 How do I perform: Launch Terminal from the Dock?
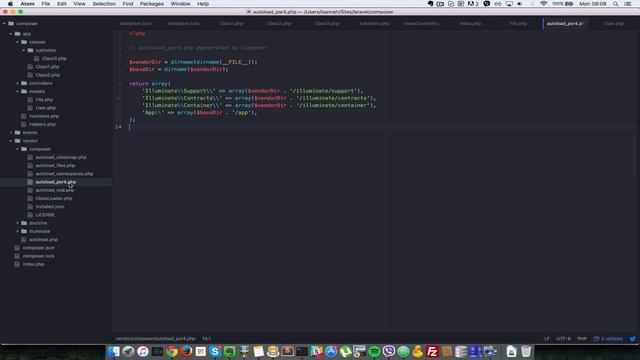tap(302, 351)
